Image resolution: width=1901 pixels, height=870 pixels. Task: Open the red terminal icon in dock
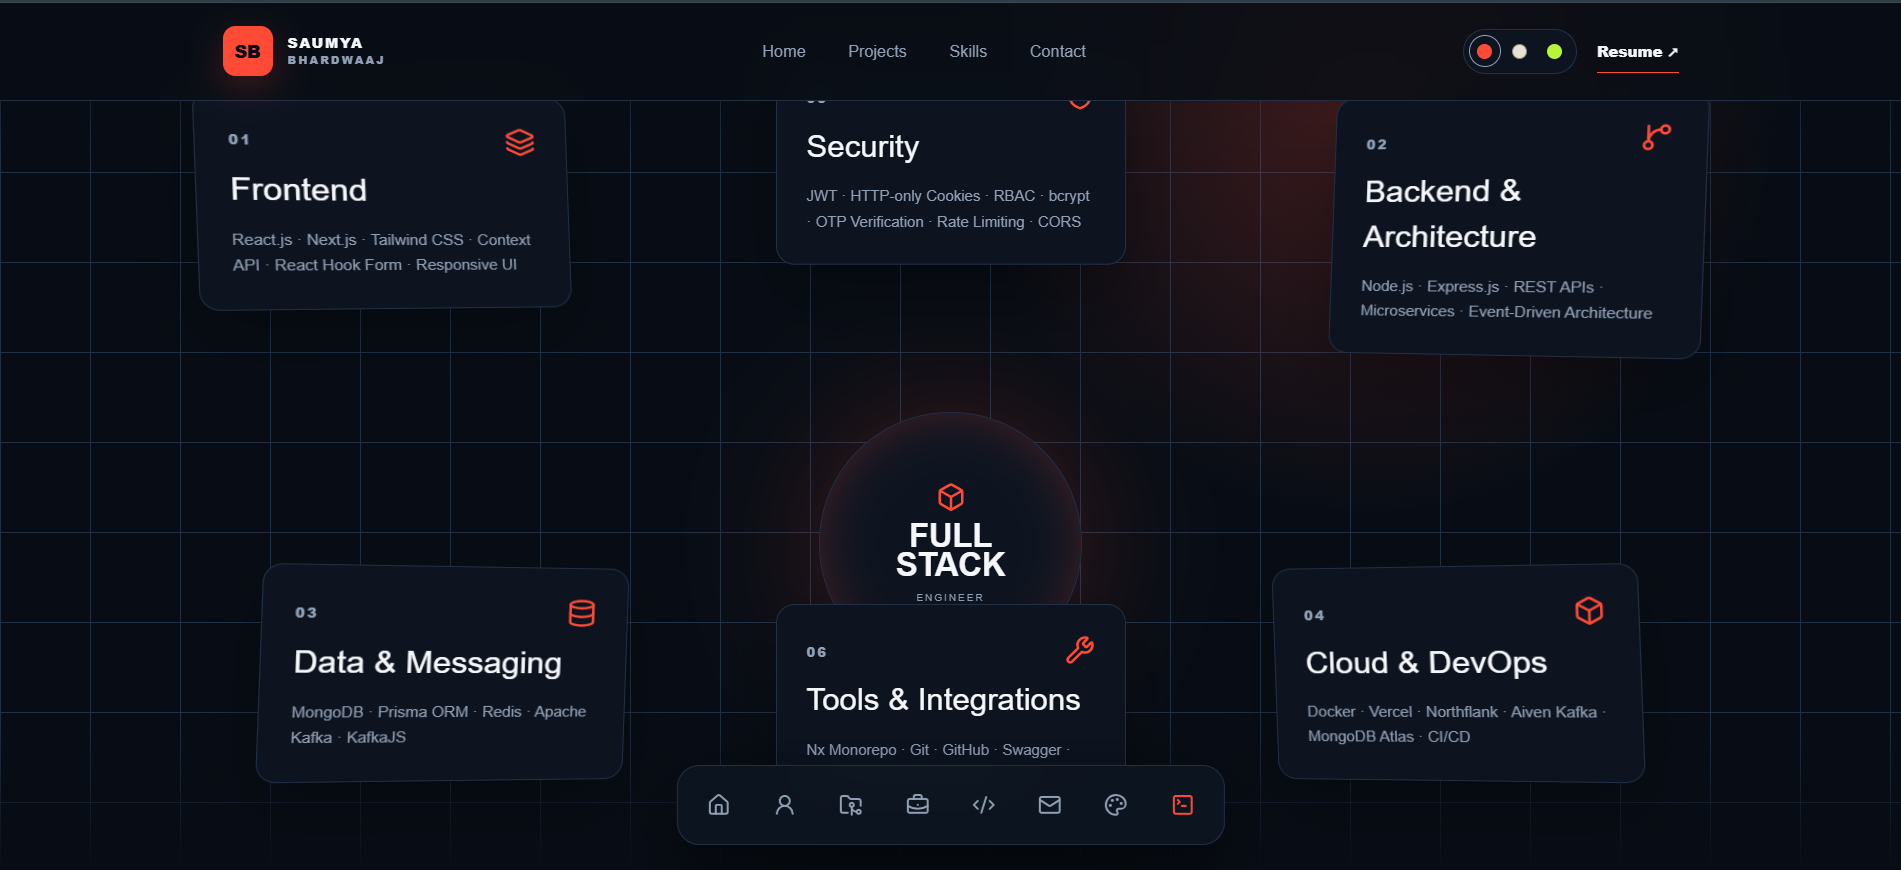point(1183,805)
